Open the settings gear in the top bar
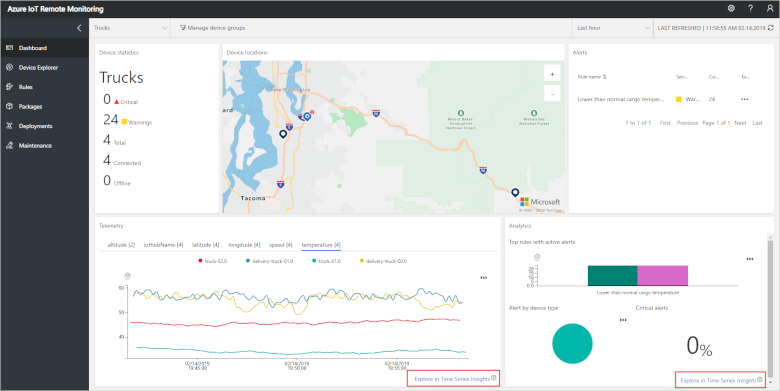 [731, 8]
